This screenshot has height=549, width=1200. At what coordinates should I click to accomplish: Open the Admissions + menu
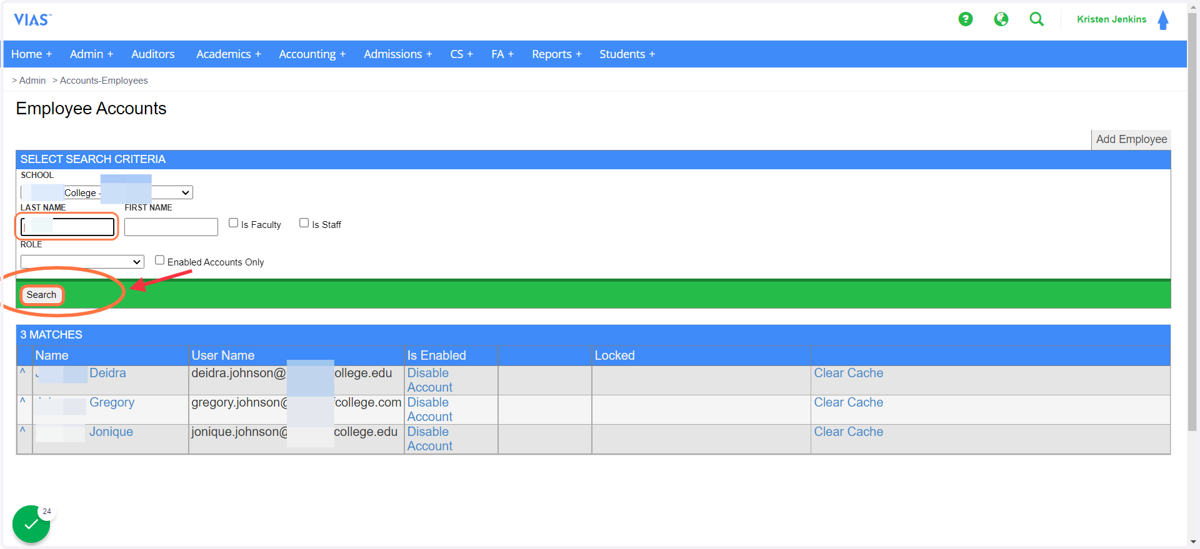[398, 54]
